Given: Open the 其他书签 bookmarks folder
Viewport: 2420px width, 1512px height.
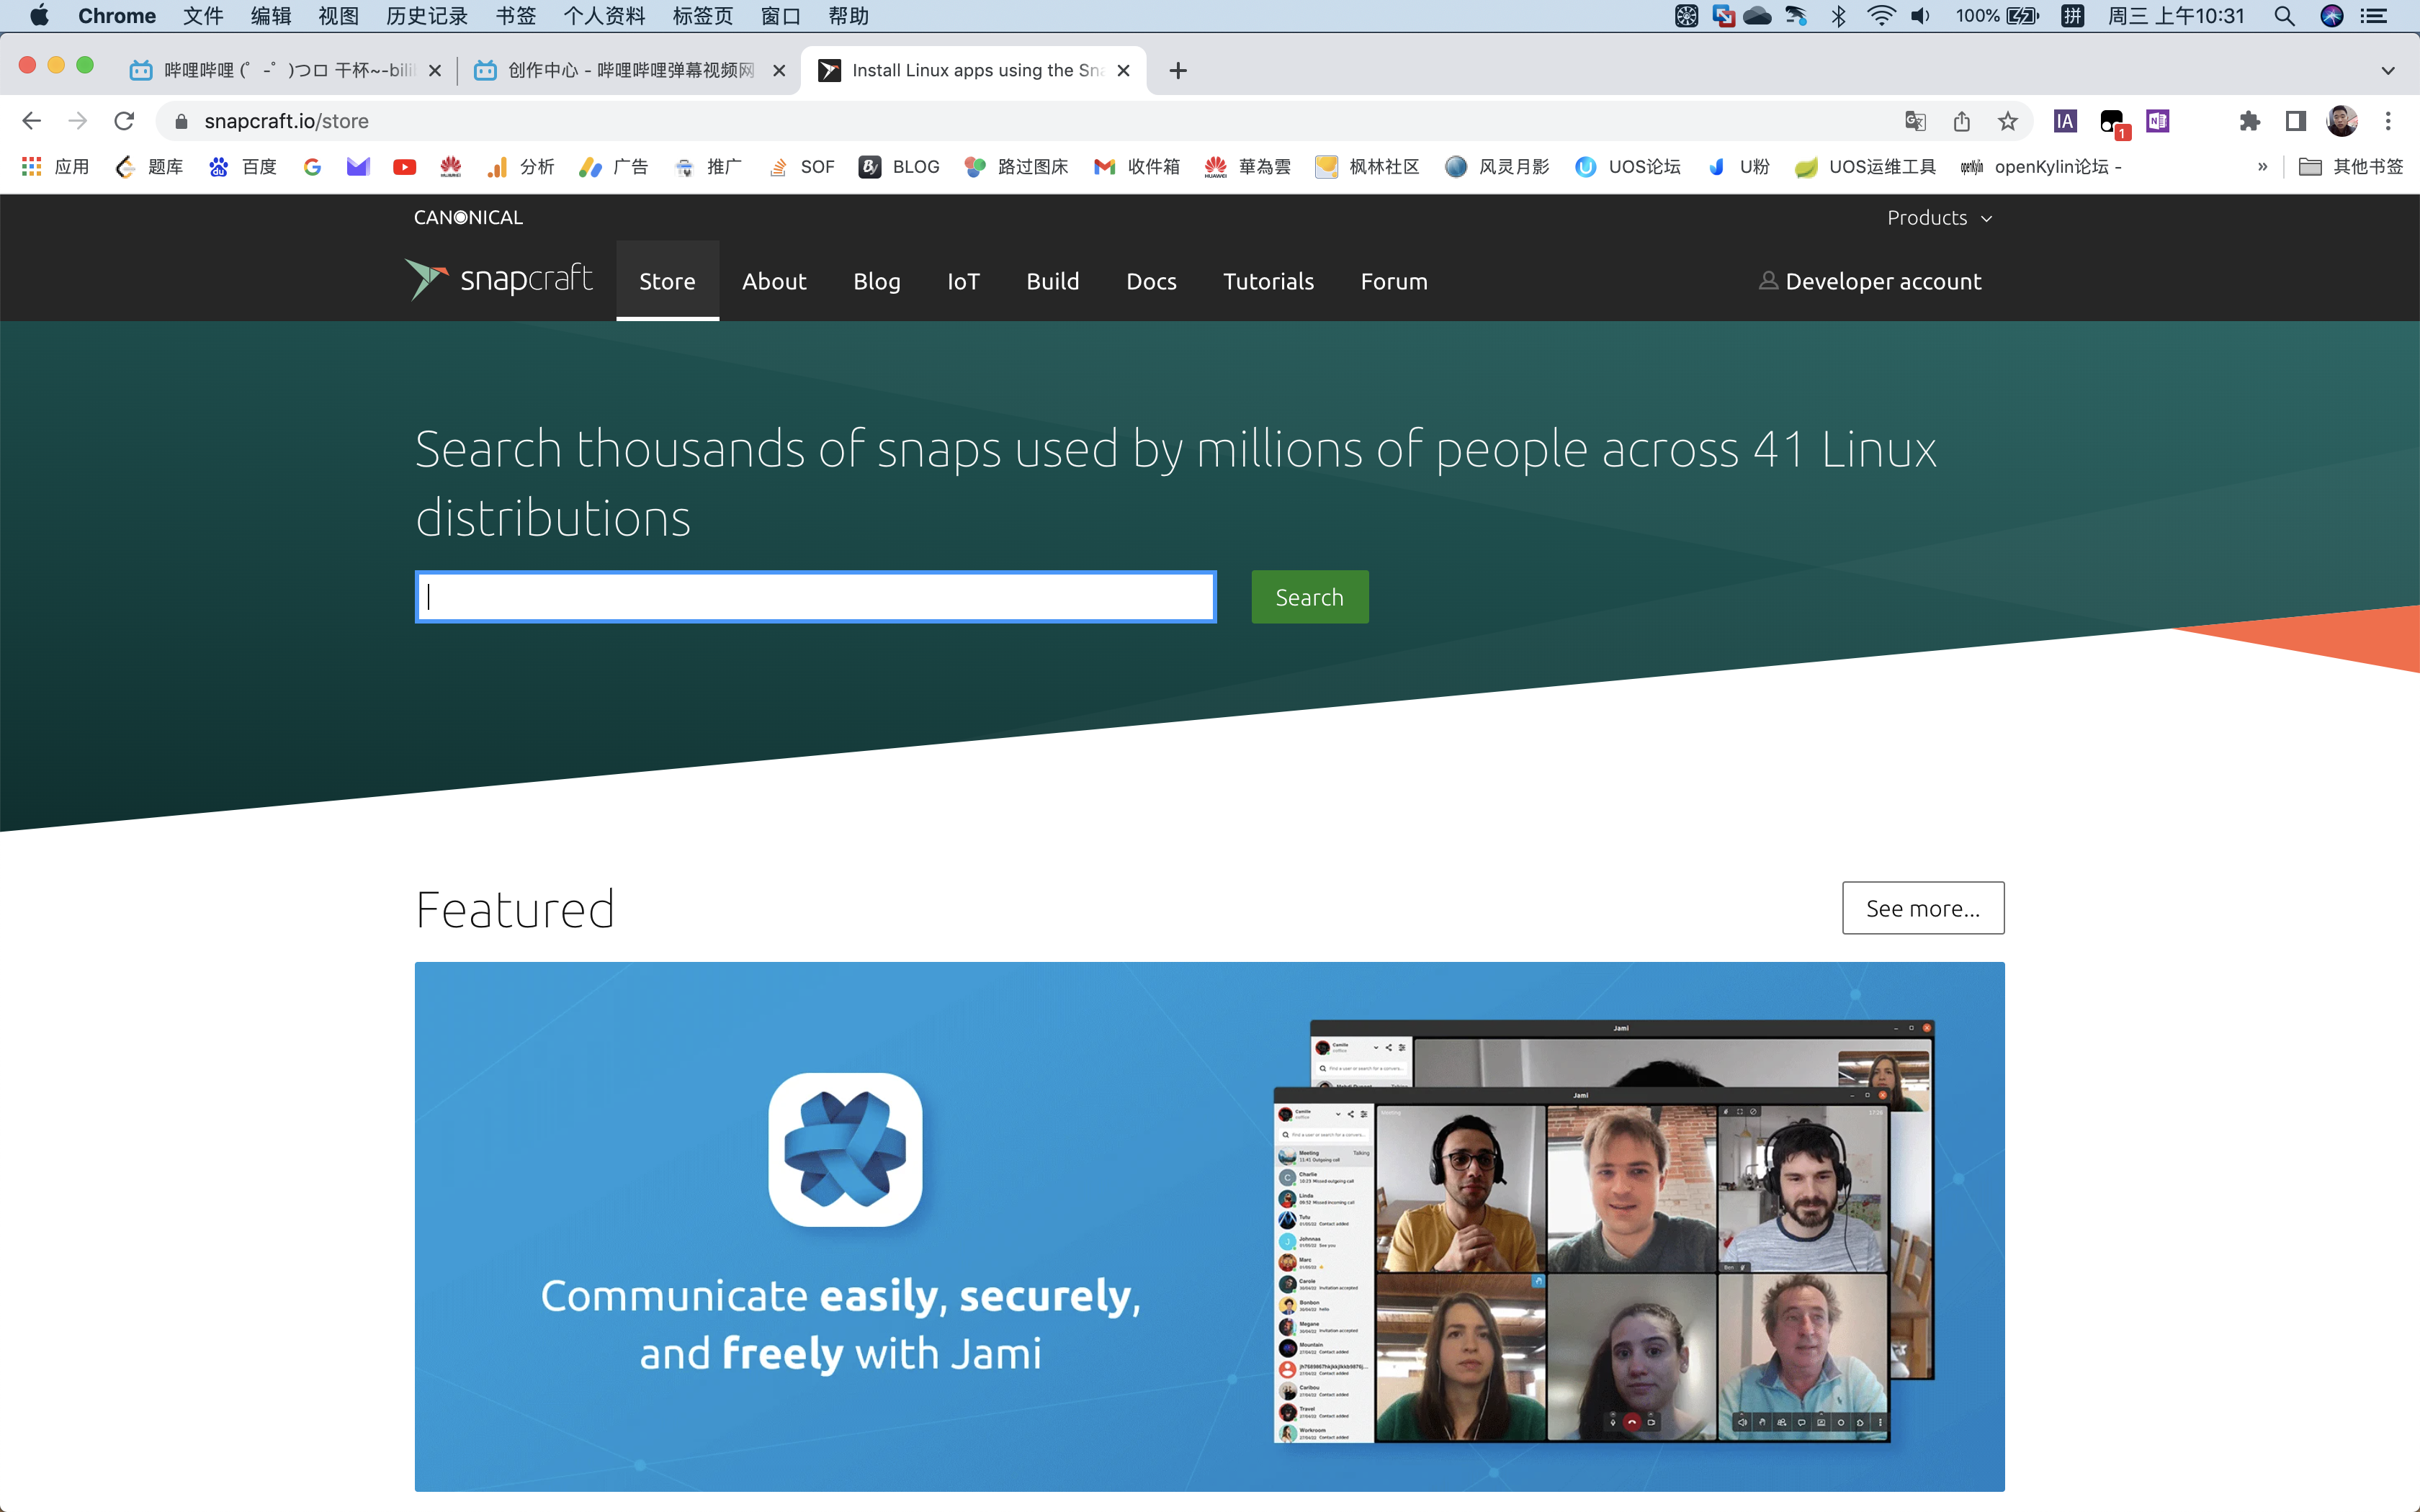Looking at the screenshot, I should (x=2350, y=167).
